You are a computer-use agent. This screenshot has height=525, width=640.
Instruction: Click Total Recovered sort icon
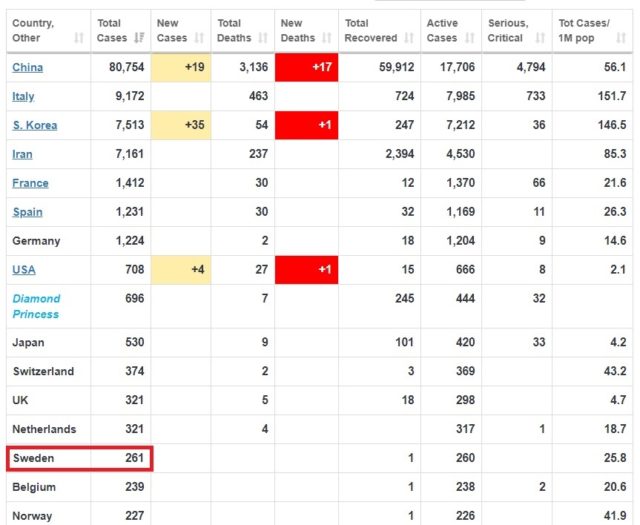tap(408, 38)
